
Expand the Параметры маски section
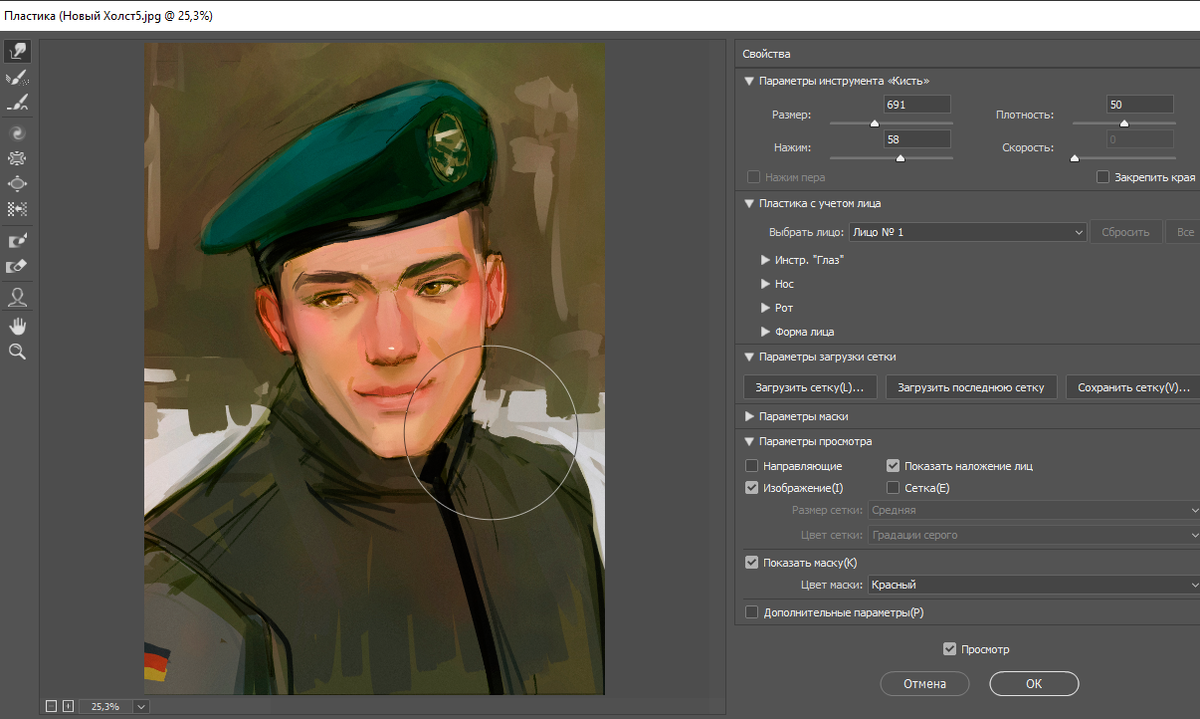(x=749, y=416)
